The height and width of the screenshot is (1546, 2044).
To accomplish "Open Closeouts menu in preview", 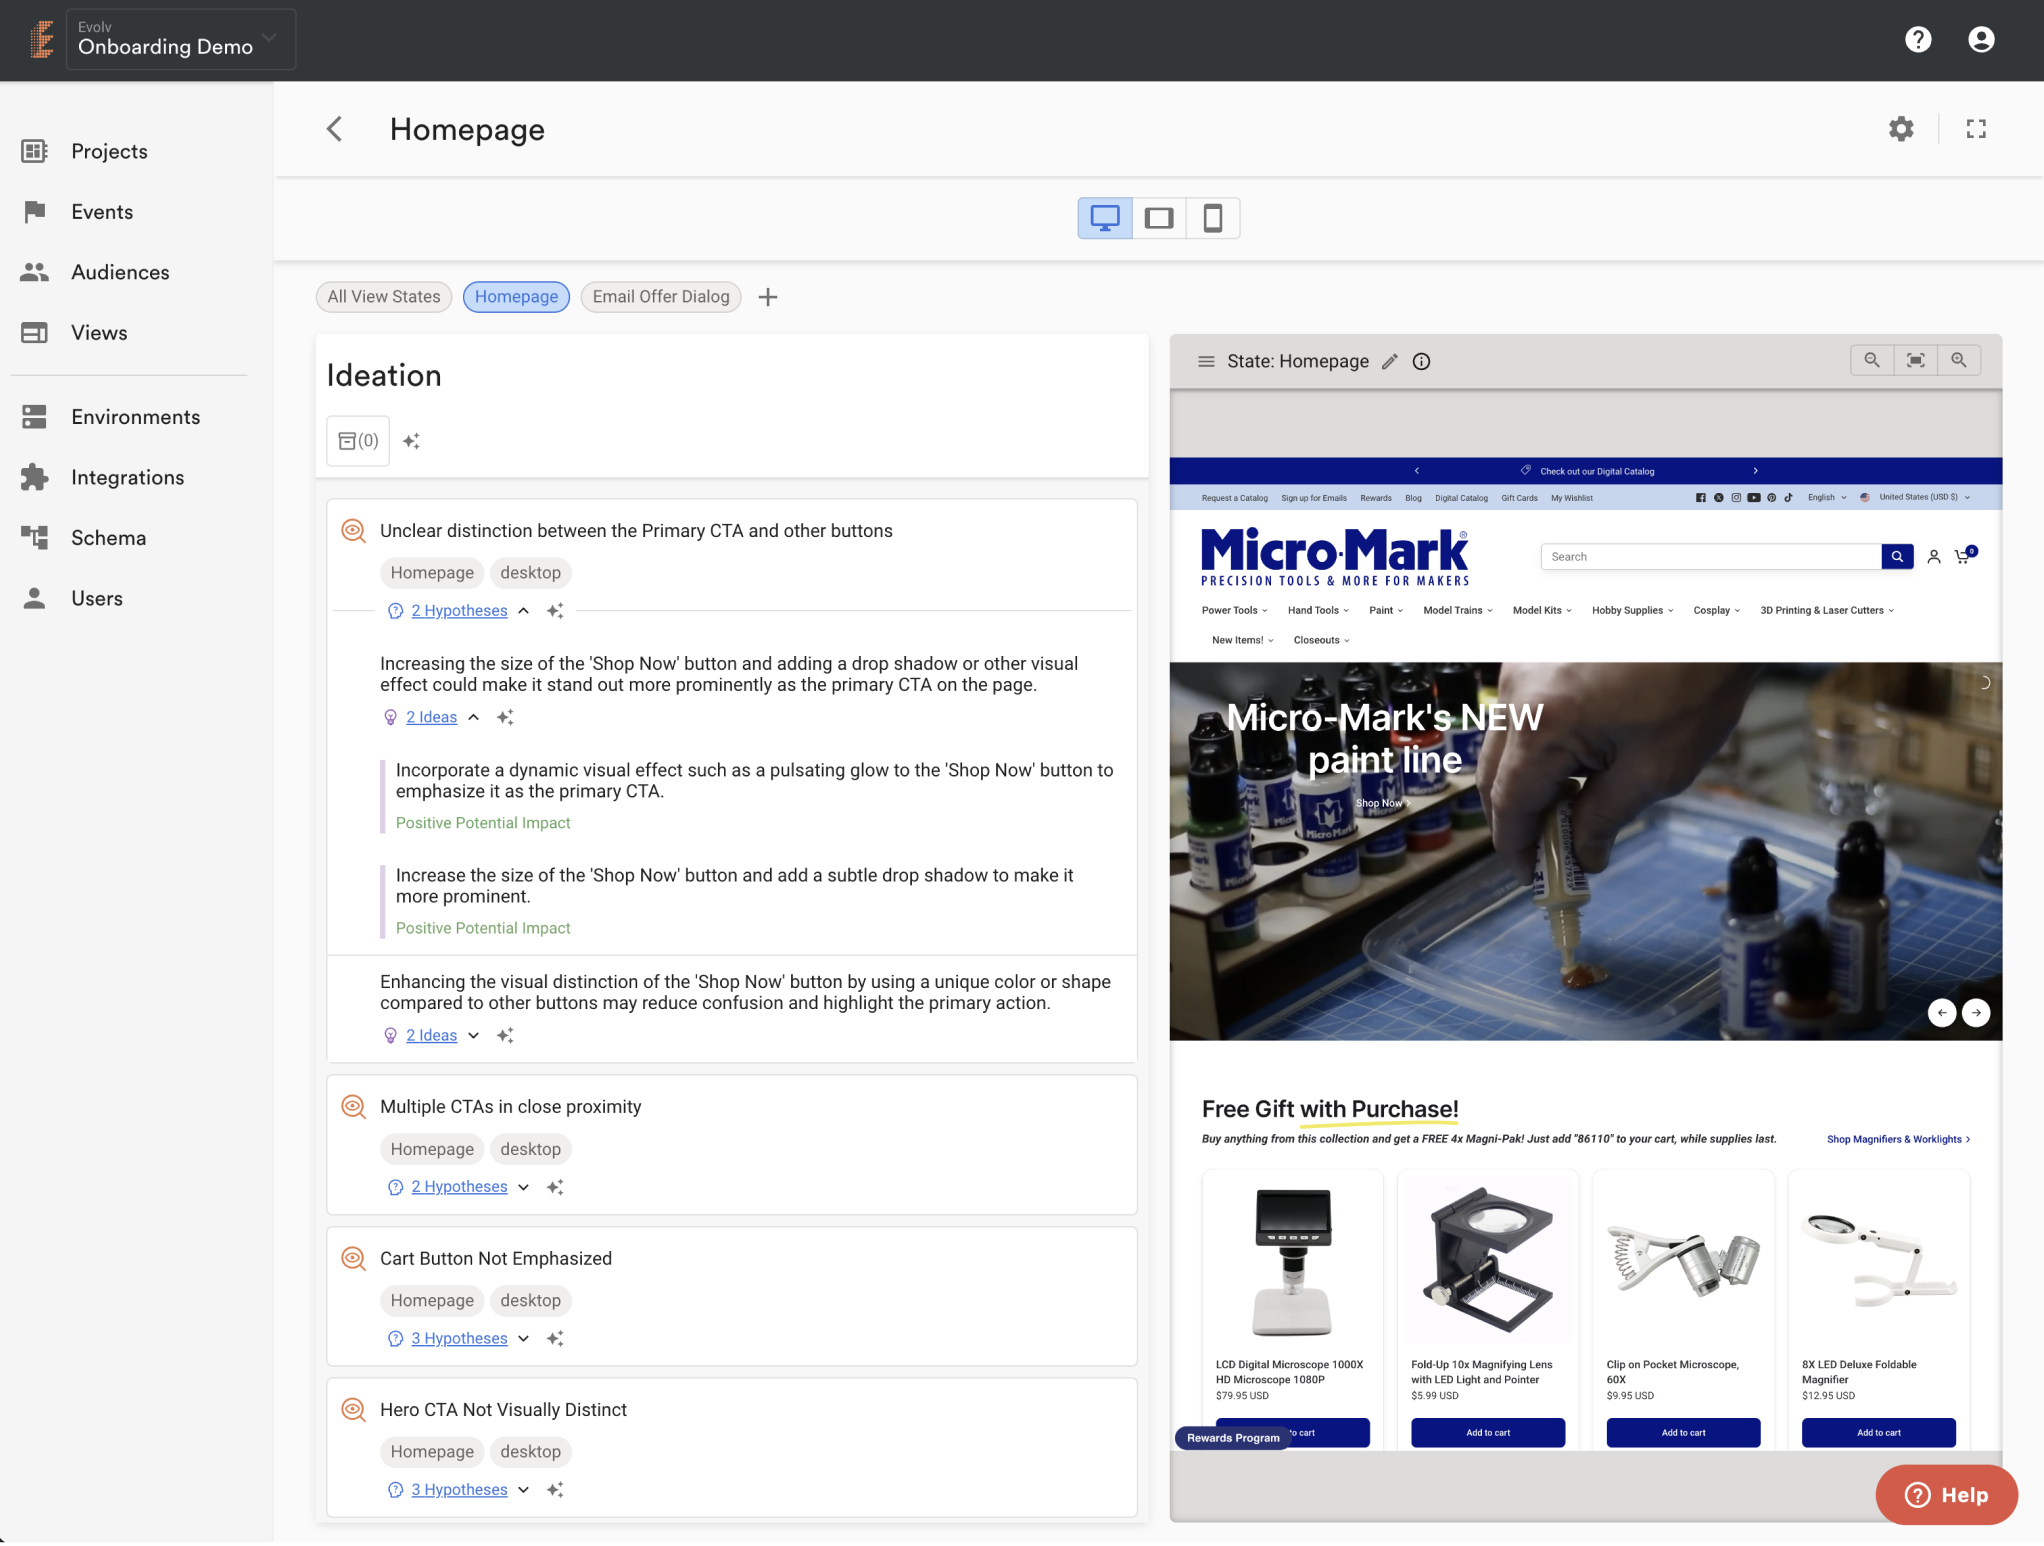I will click(x=1320, y=641).
